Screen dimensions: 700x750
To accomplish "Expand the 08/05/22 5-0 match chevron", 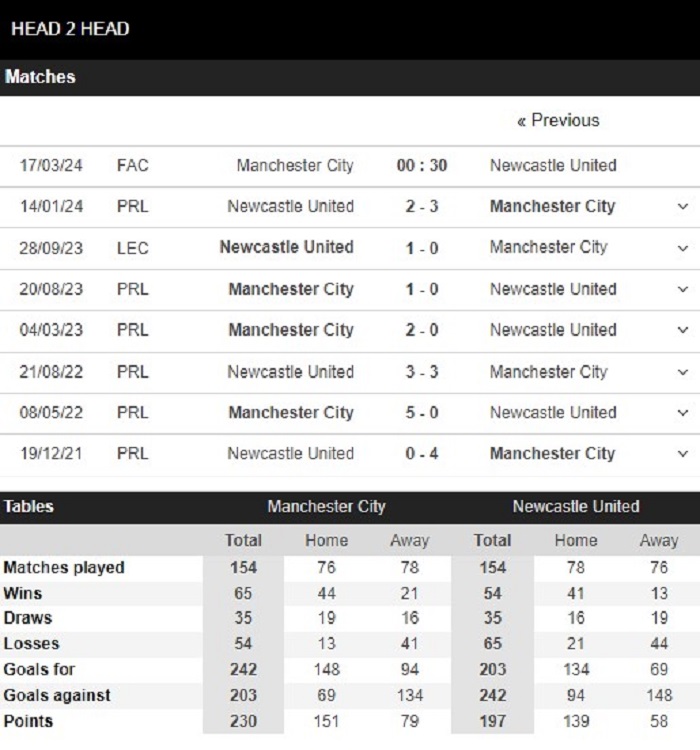I will point(683,413).
